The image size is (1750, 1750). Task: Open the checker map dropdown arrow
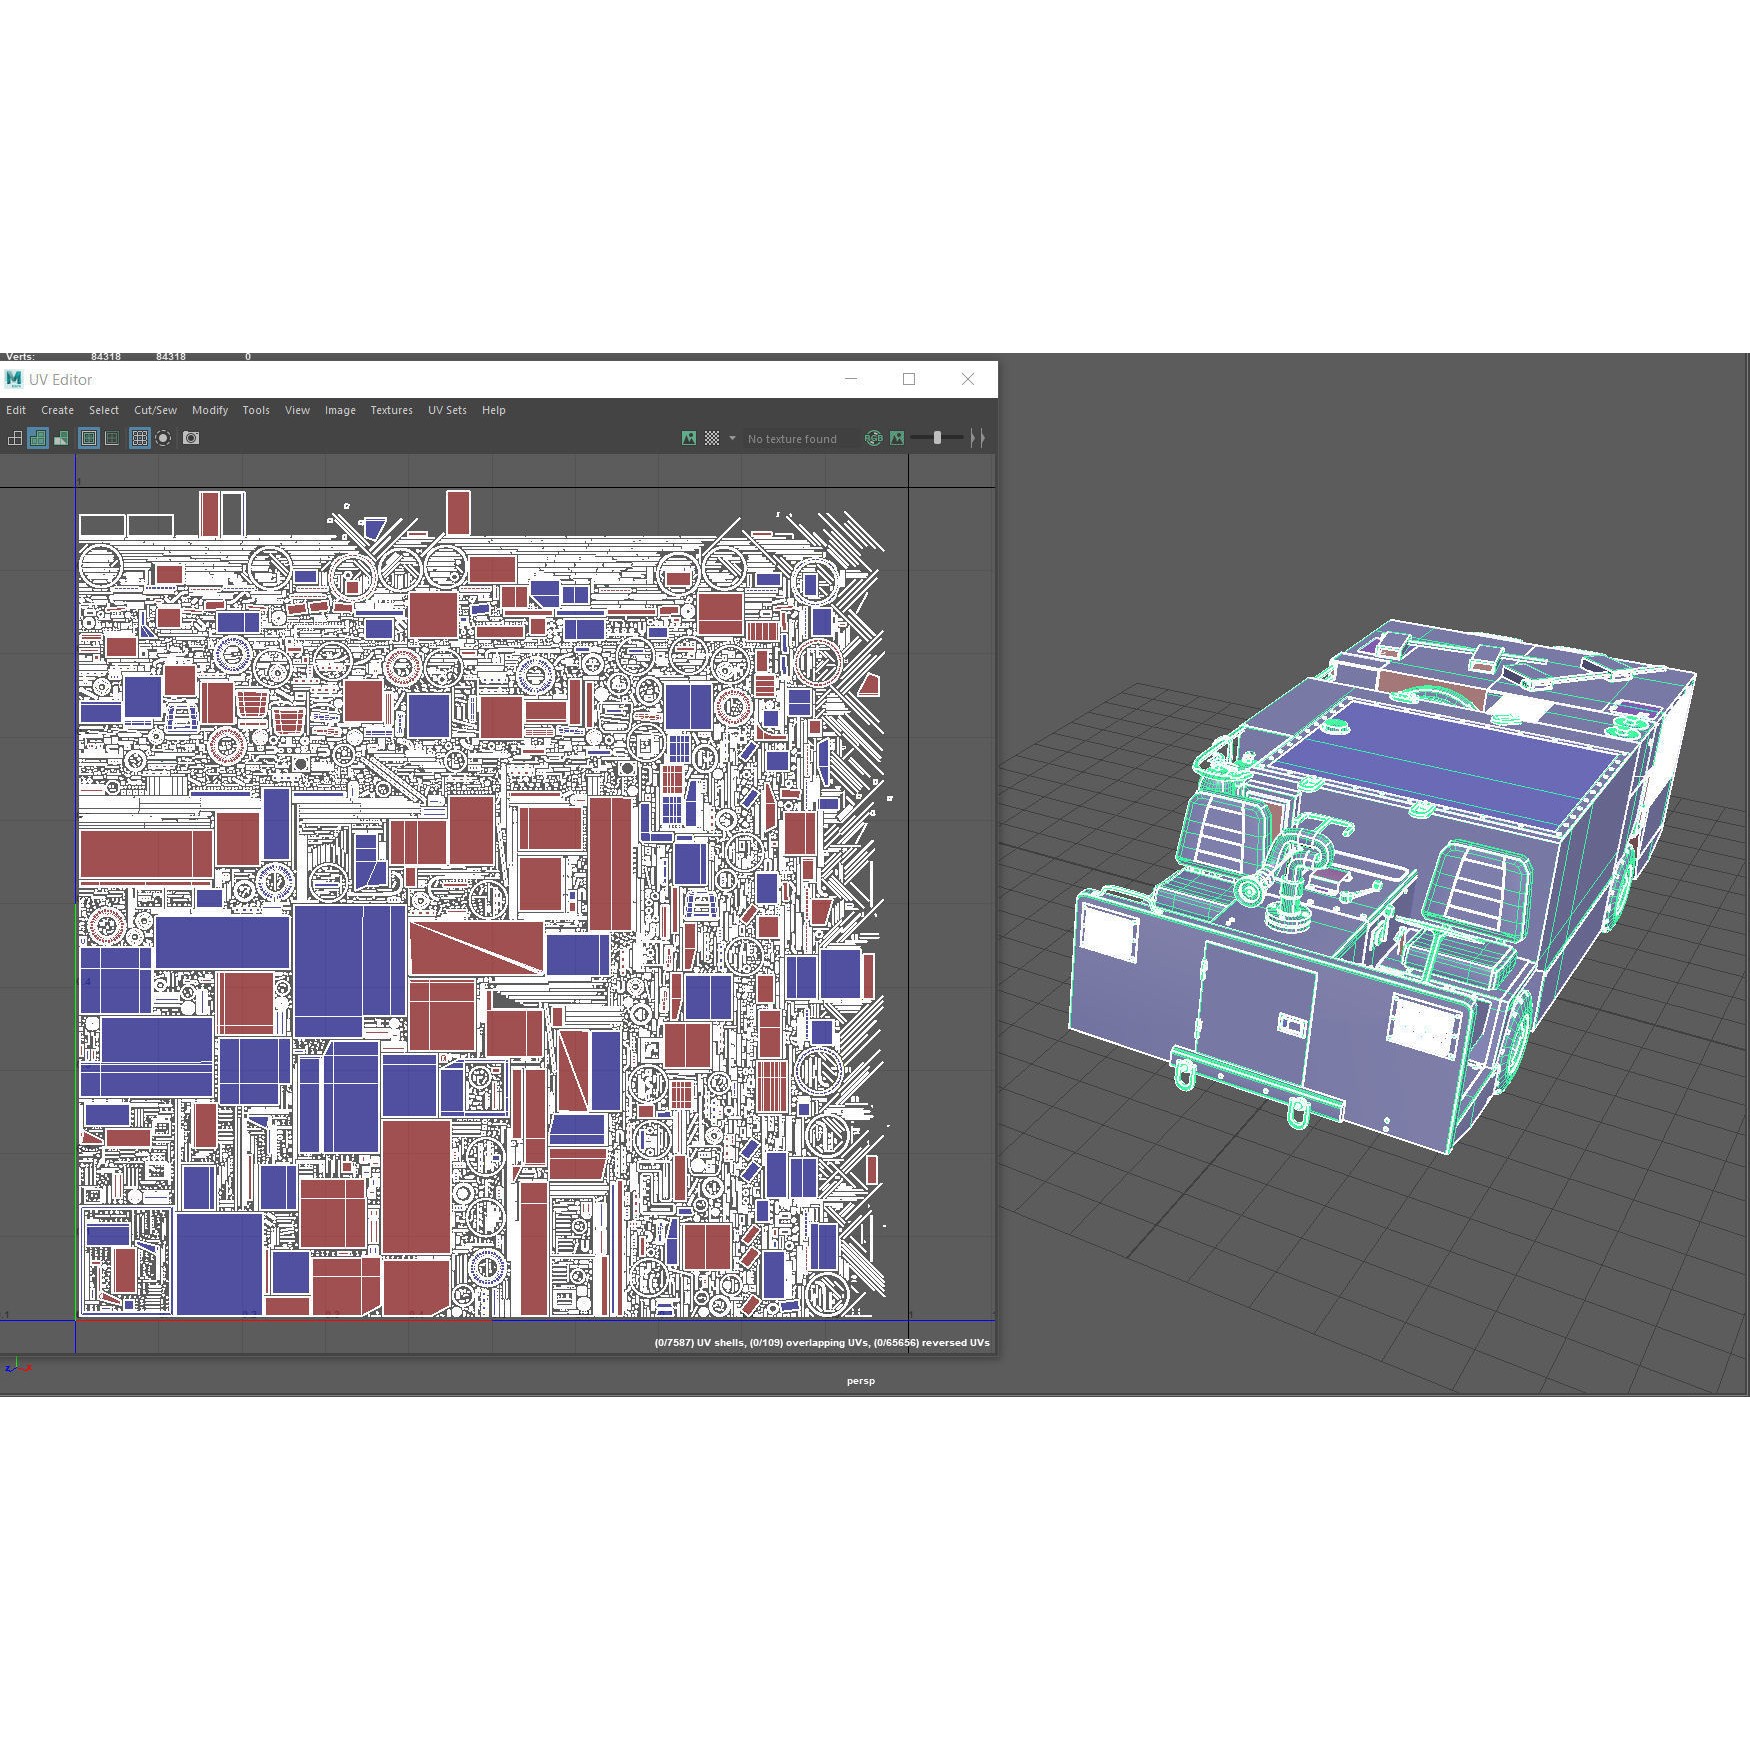click(733, 438)
